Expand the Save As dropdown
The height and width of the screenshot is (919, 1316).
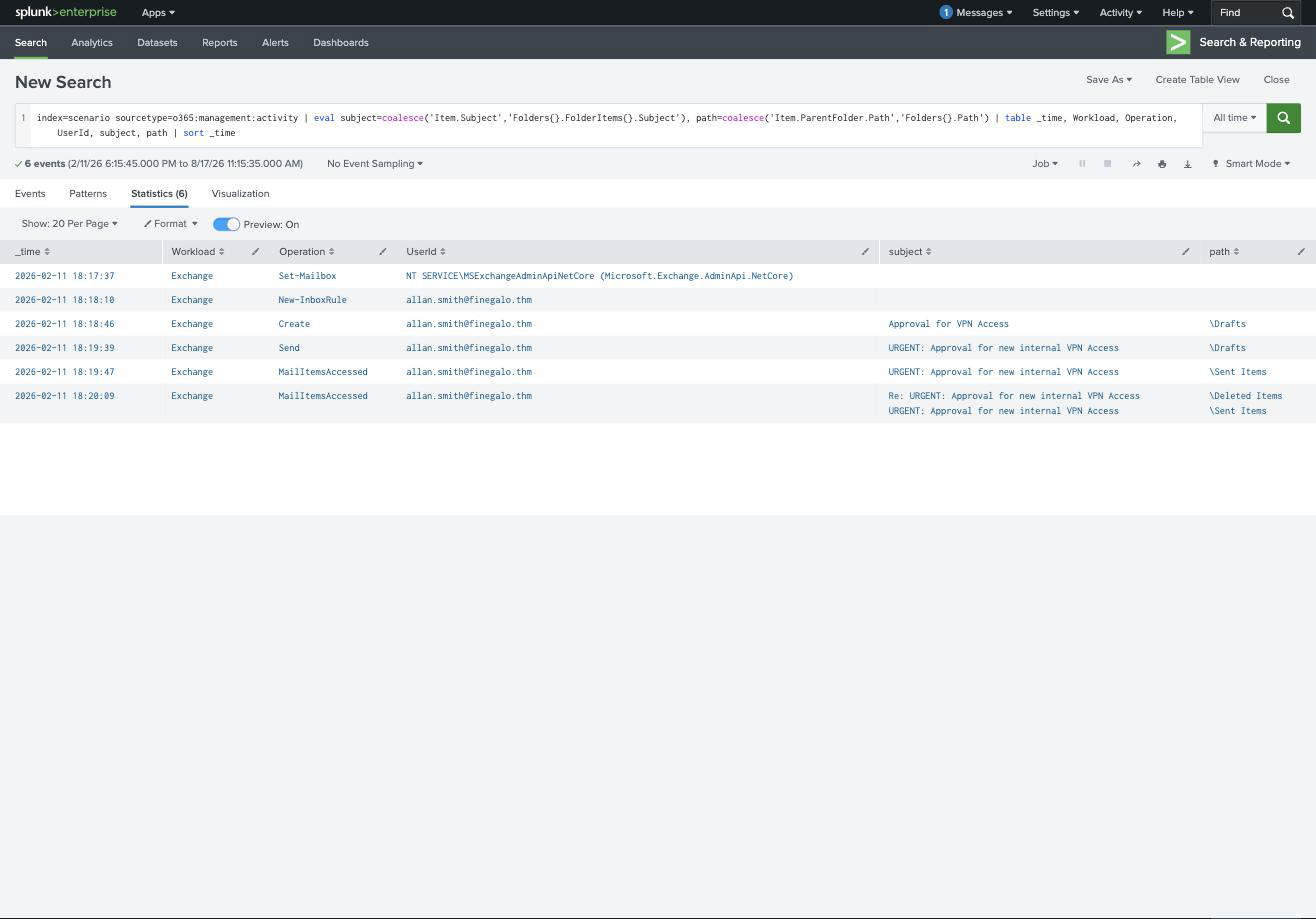(1109, 80)
